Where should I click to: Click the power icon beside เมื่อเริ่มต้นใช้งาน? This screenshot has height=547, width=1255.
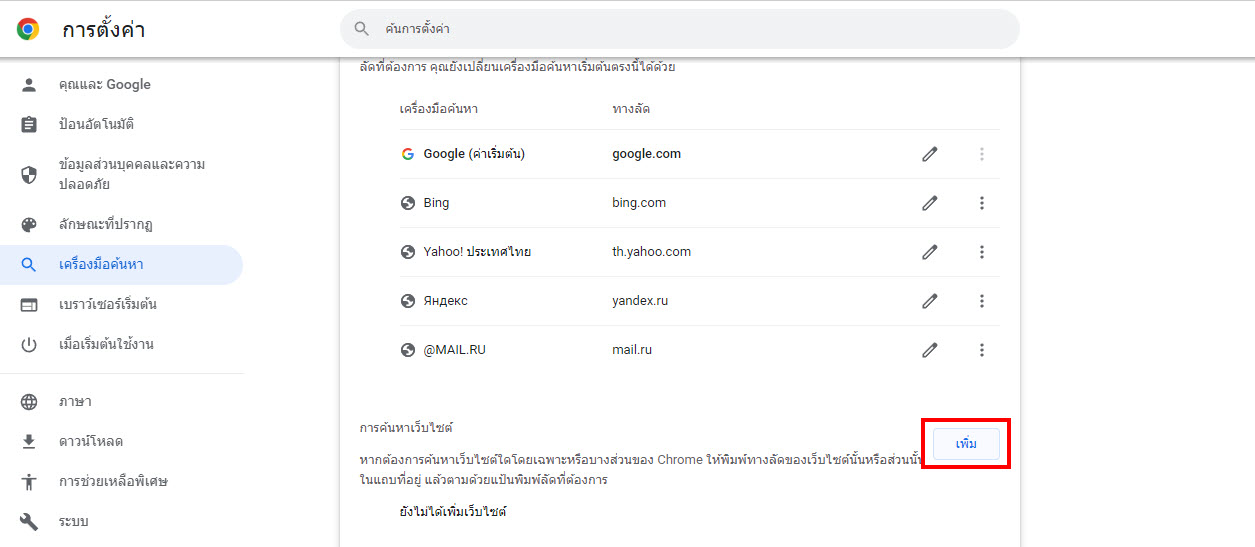(x=29, y=345)
